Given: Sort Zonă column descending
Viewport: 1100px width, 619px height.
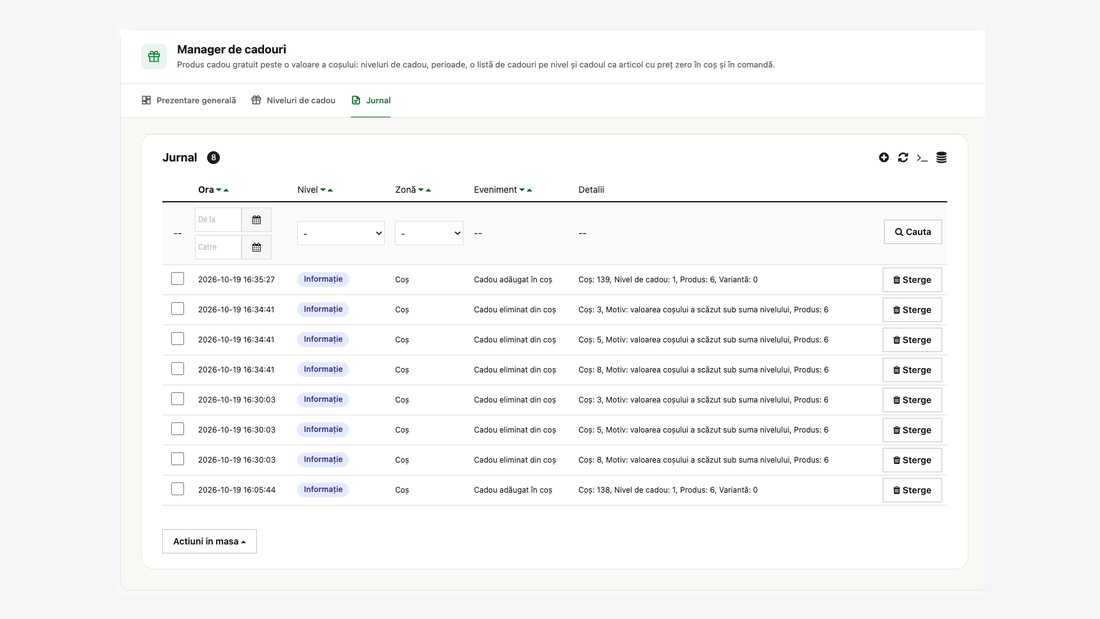Looking at the screenshot, I should pyautogui.click(x=421, y=190).
